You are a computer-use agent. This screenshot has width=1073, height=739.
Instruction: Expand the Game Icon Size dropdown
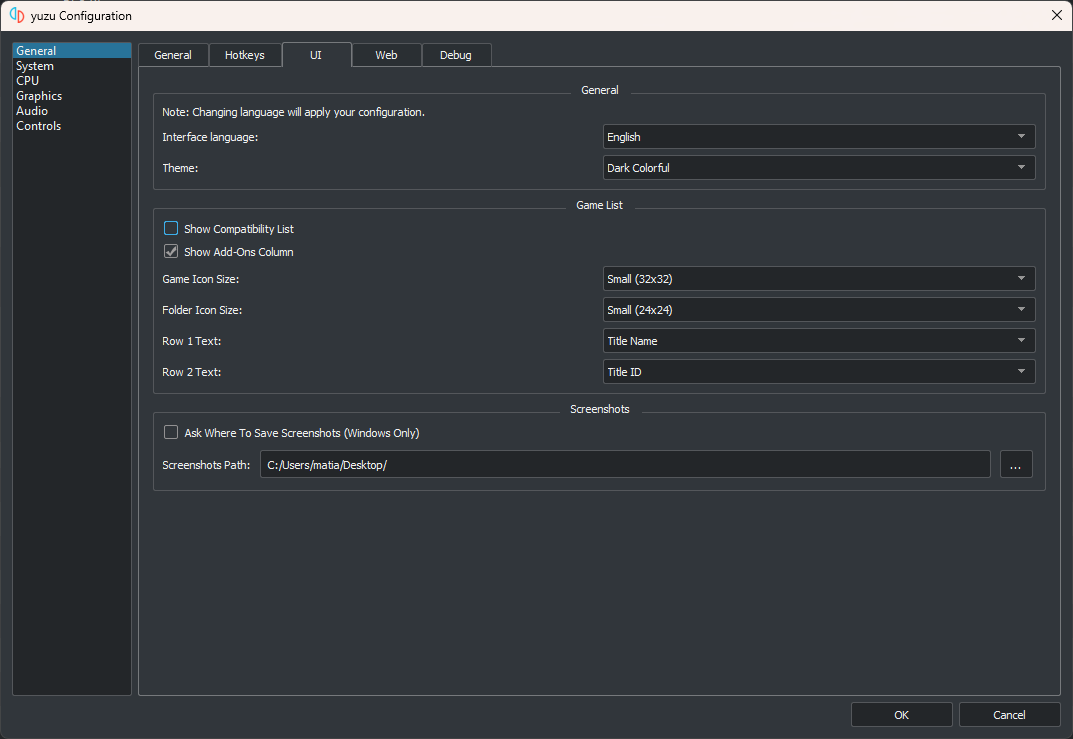(818, 279)
